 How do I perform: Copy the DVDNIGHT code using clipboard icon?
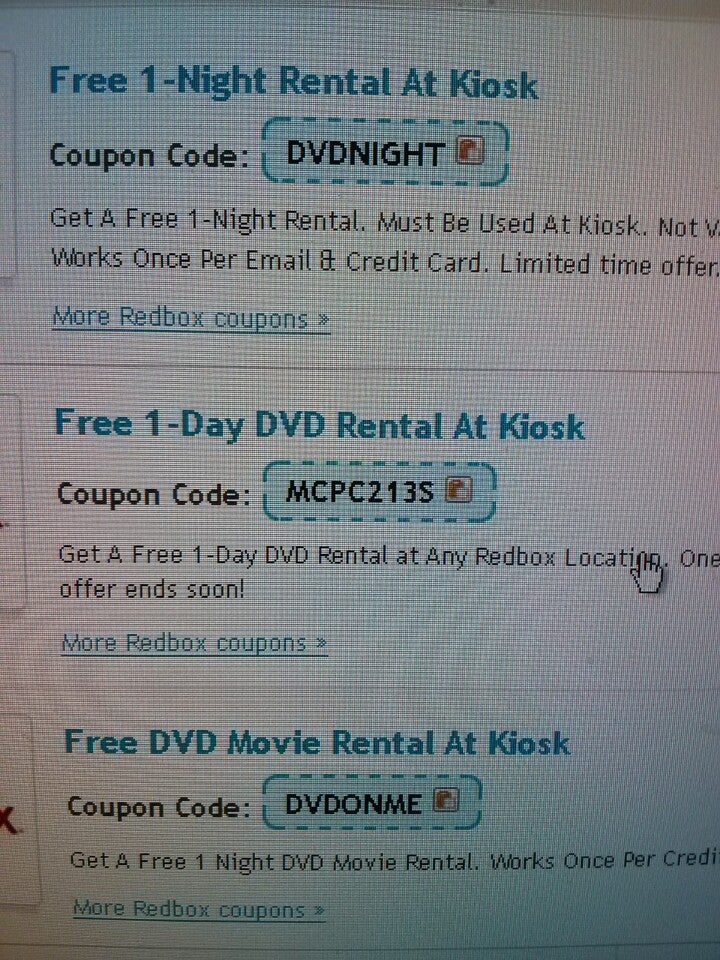point(471,150)
